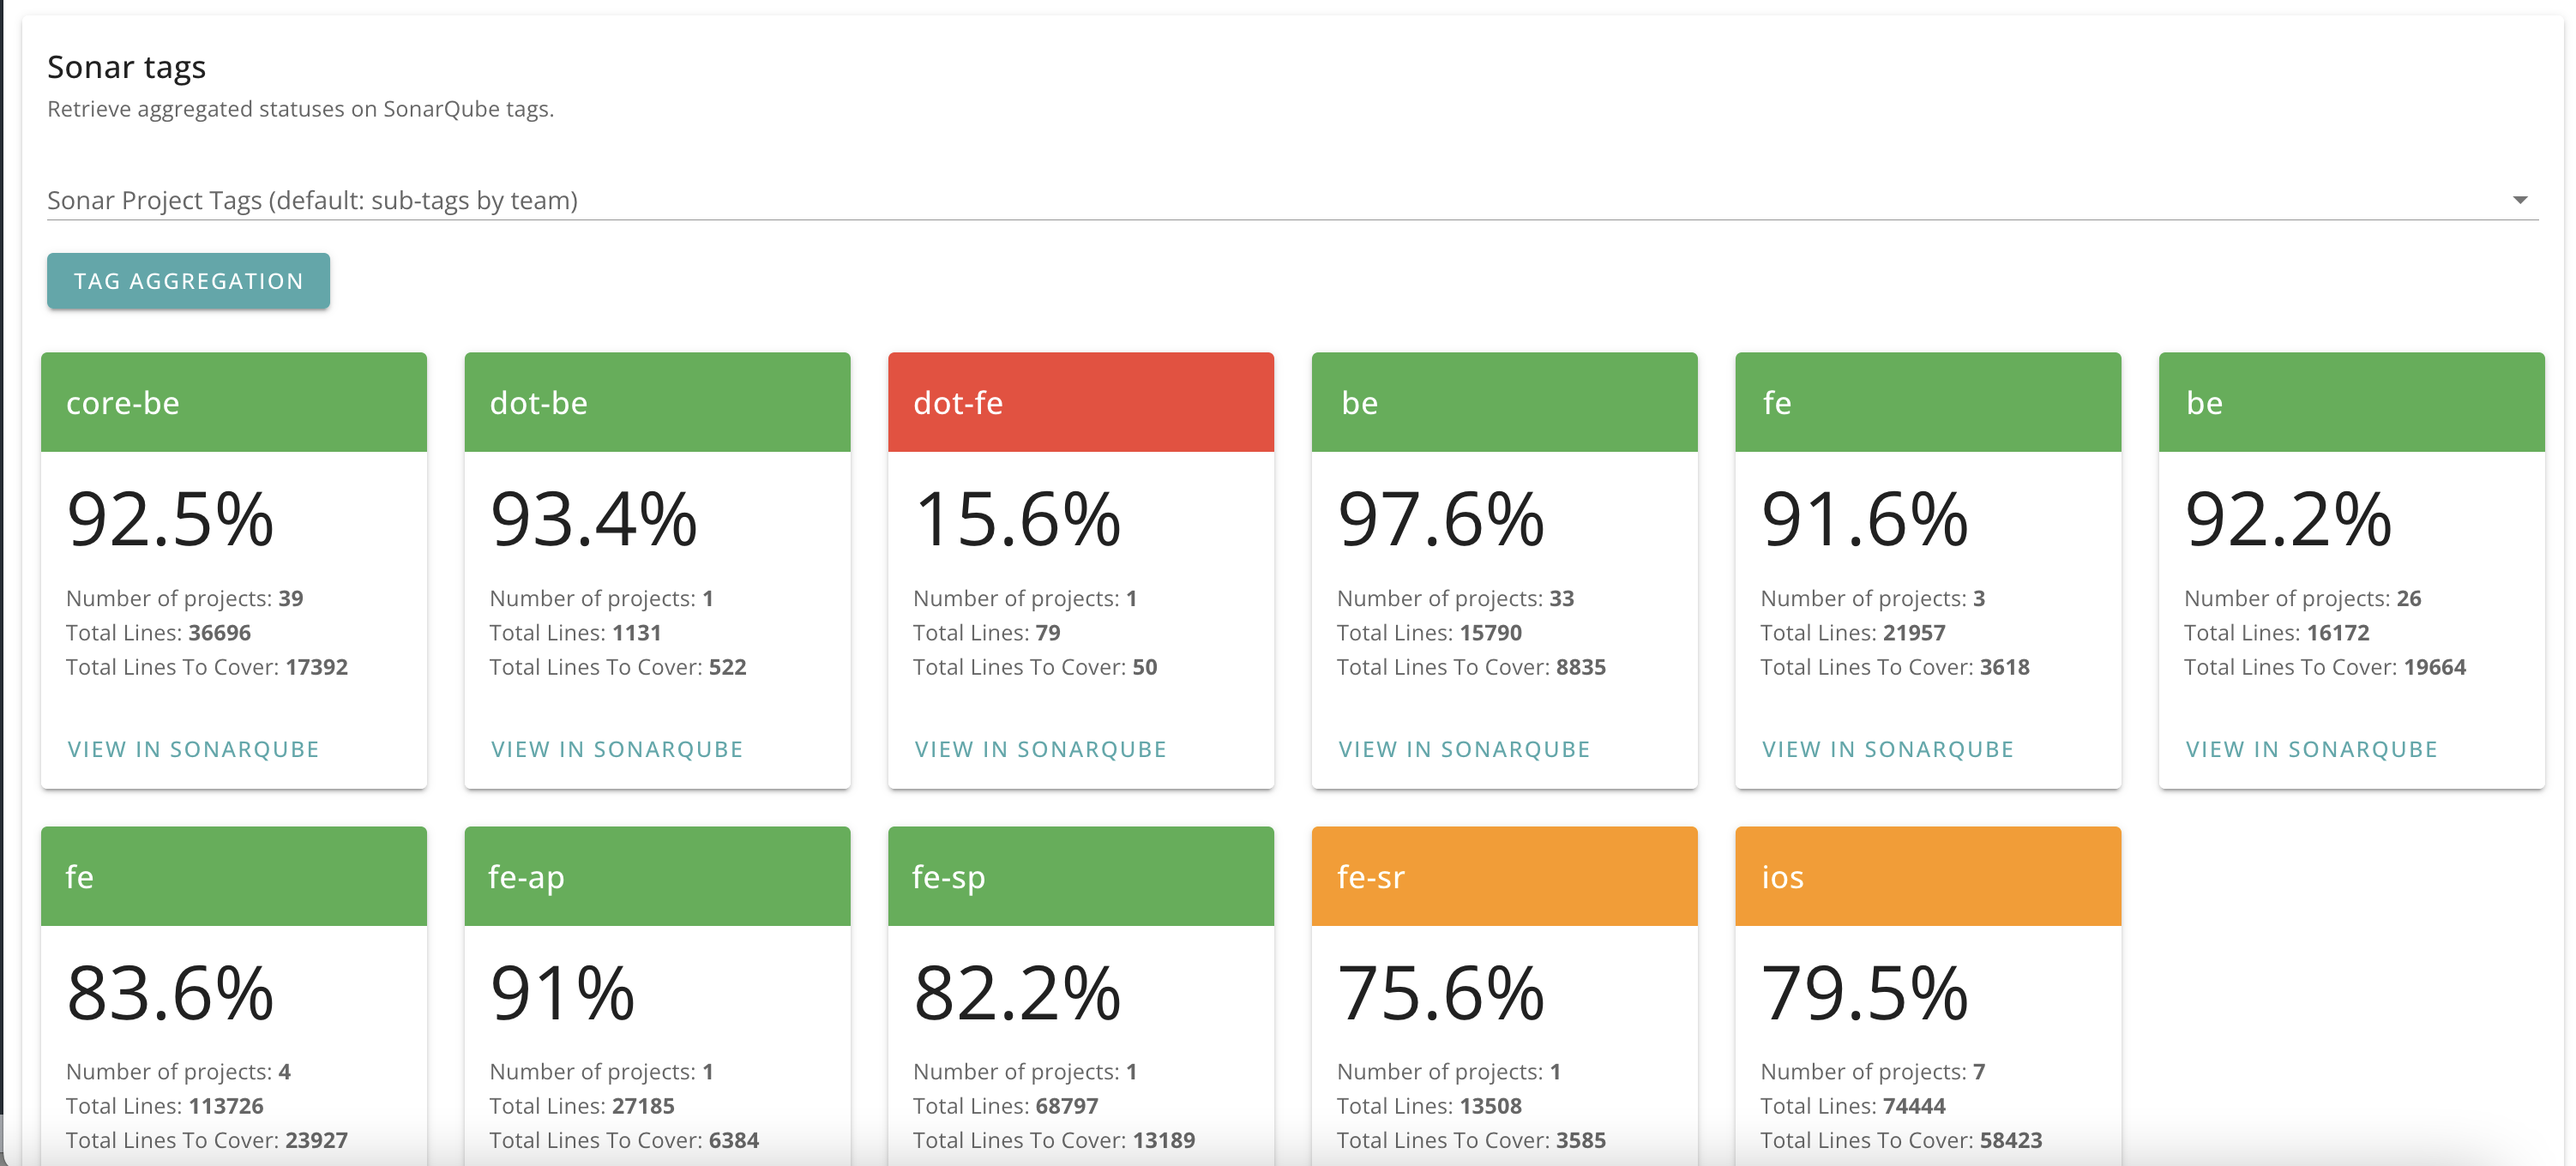Click 'Total Lines: 36696' text
Image resolution: width=2576 pixels, height=1166 pixels.
pyautogui.click(x=158, y=632)
